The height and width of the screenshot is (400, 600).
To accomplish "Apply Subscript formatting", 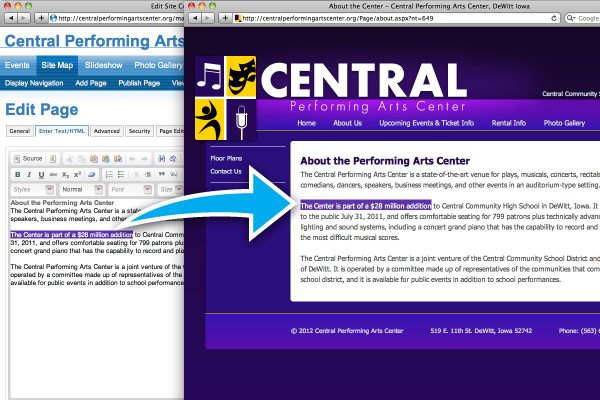I will pos(65,175).
